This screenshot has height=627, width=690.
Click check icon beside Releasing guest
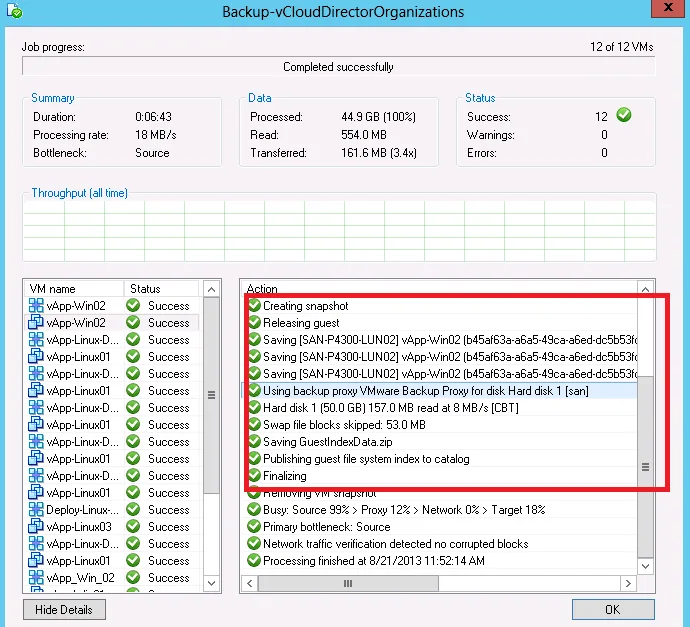click(254, 323)
